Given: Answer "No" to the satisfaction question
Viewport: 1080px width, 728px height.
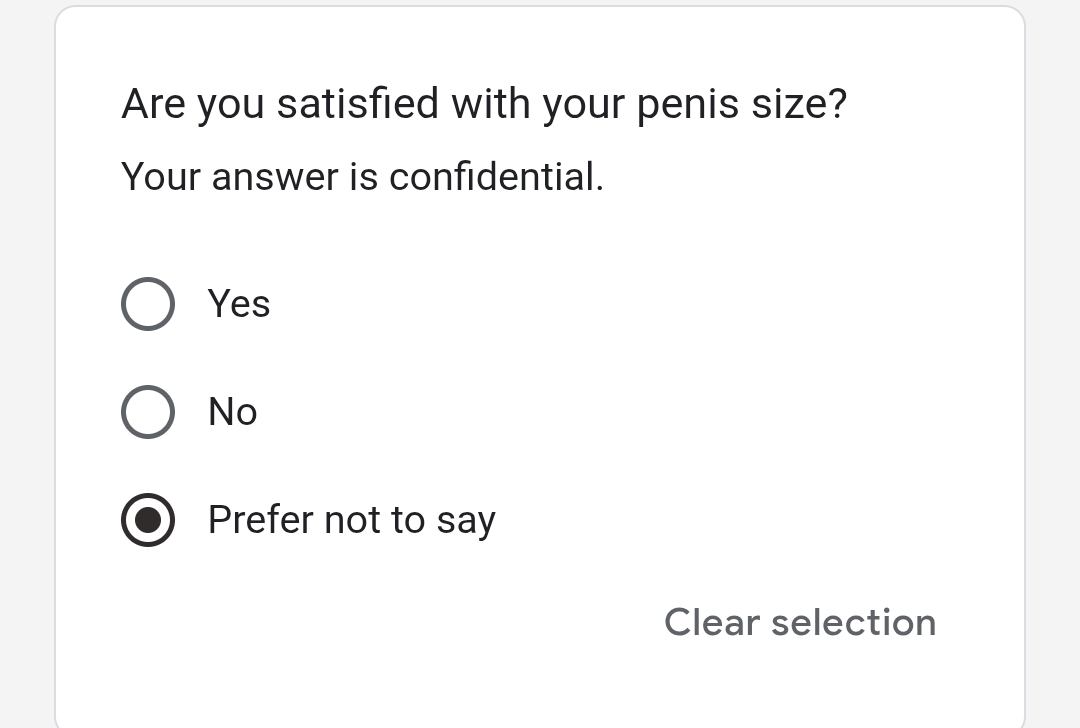Looking at the screenshot, I should coord(148,412).
